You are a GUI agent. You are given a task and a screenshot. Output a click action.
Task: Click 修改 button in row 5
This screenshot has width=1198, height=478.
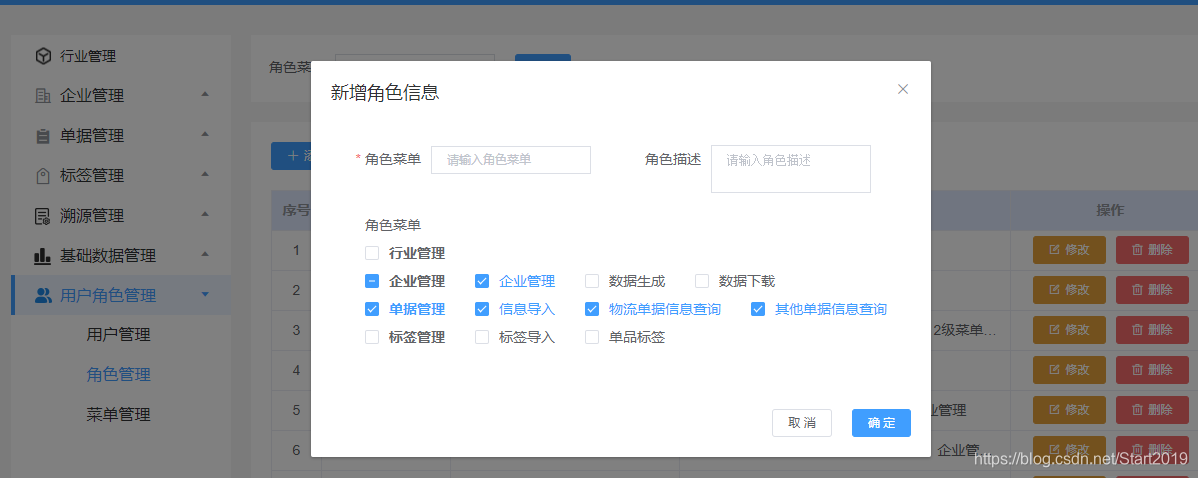click(x=1069, y=410)
